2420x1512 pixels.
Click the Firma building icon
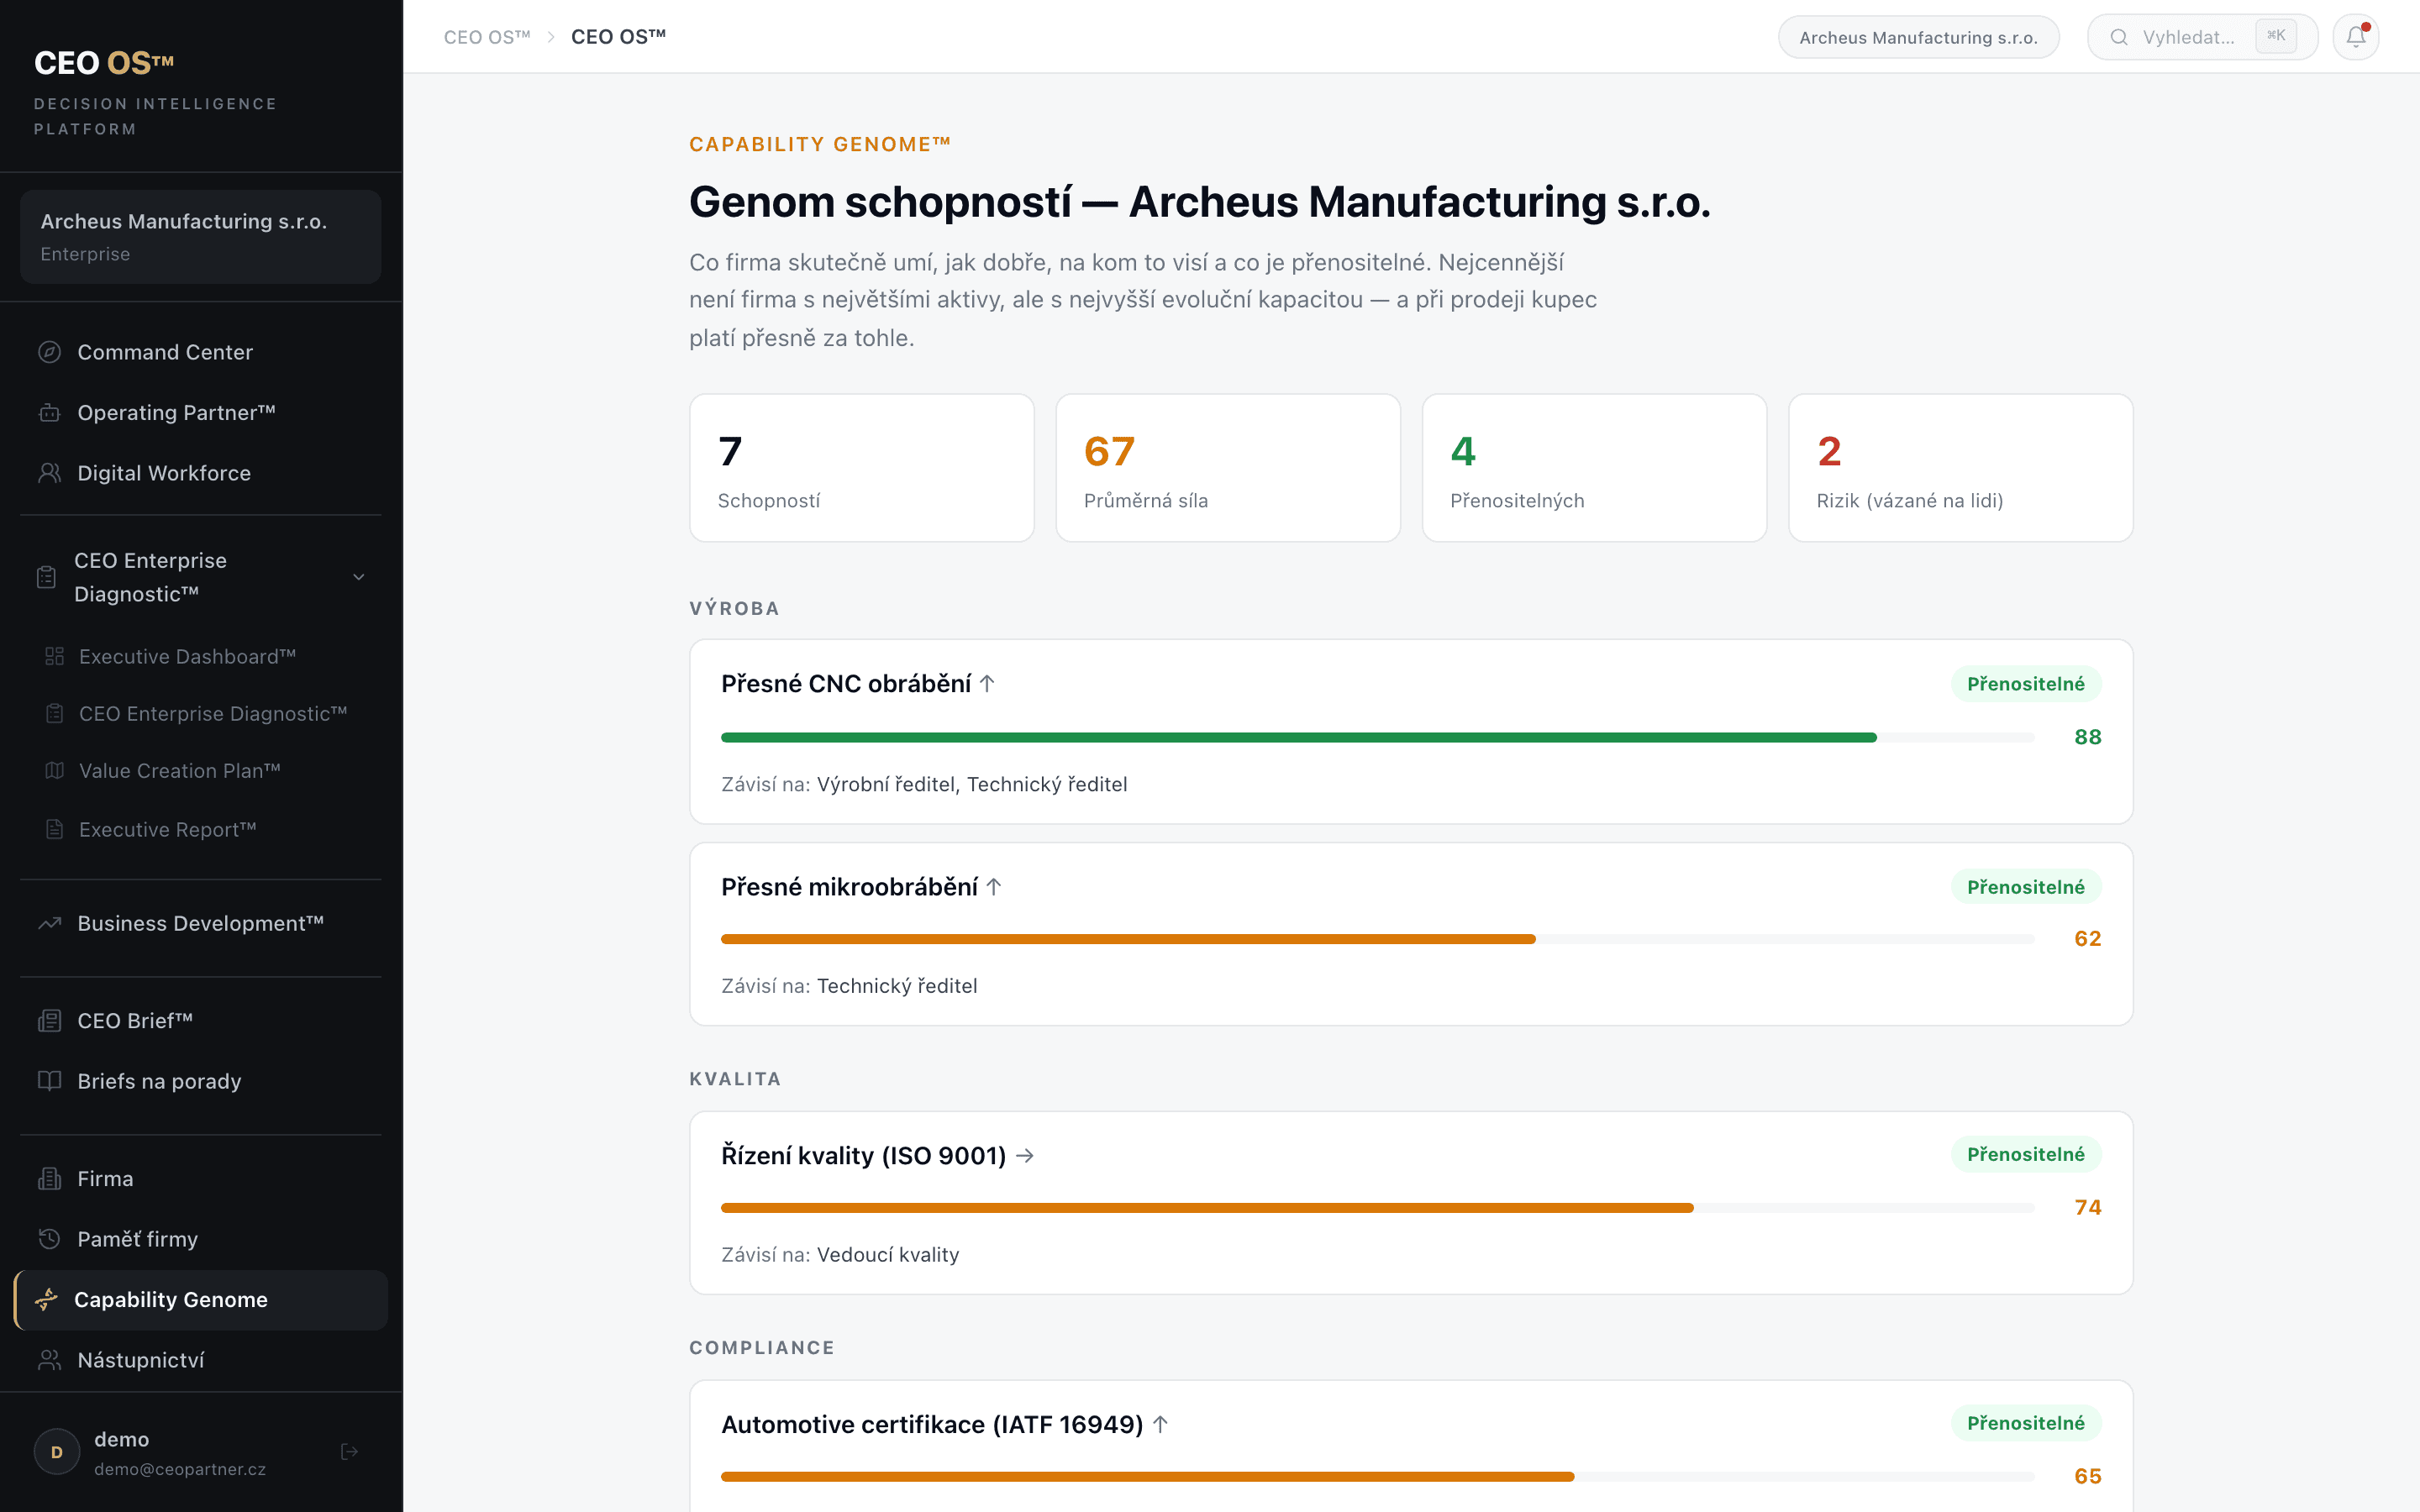(x=49, y=1179)
